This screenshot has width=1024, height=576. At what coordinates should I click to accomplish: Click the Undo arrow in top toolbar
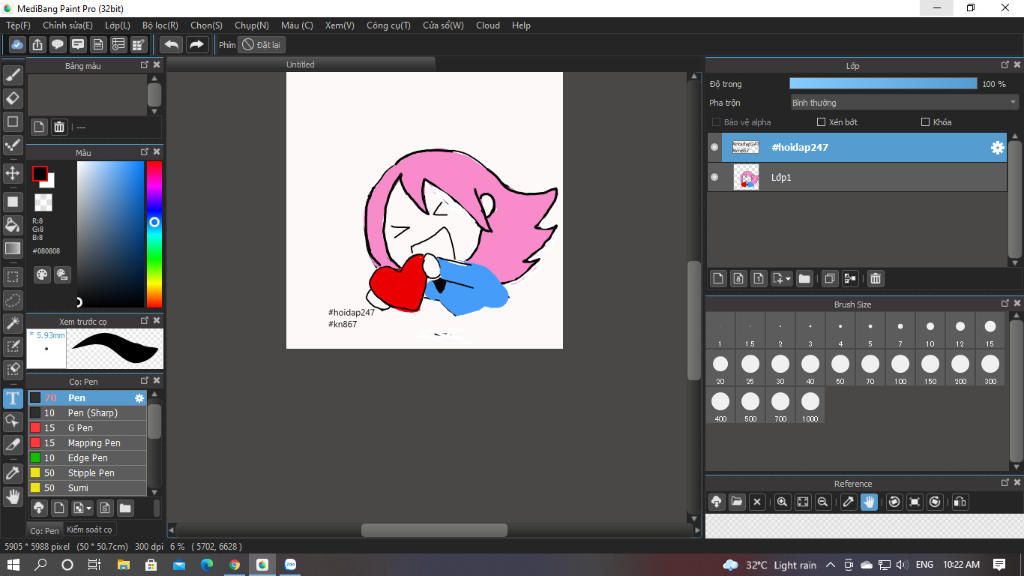(171, 44)
